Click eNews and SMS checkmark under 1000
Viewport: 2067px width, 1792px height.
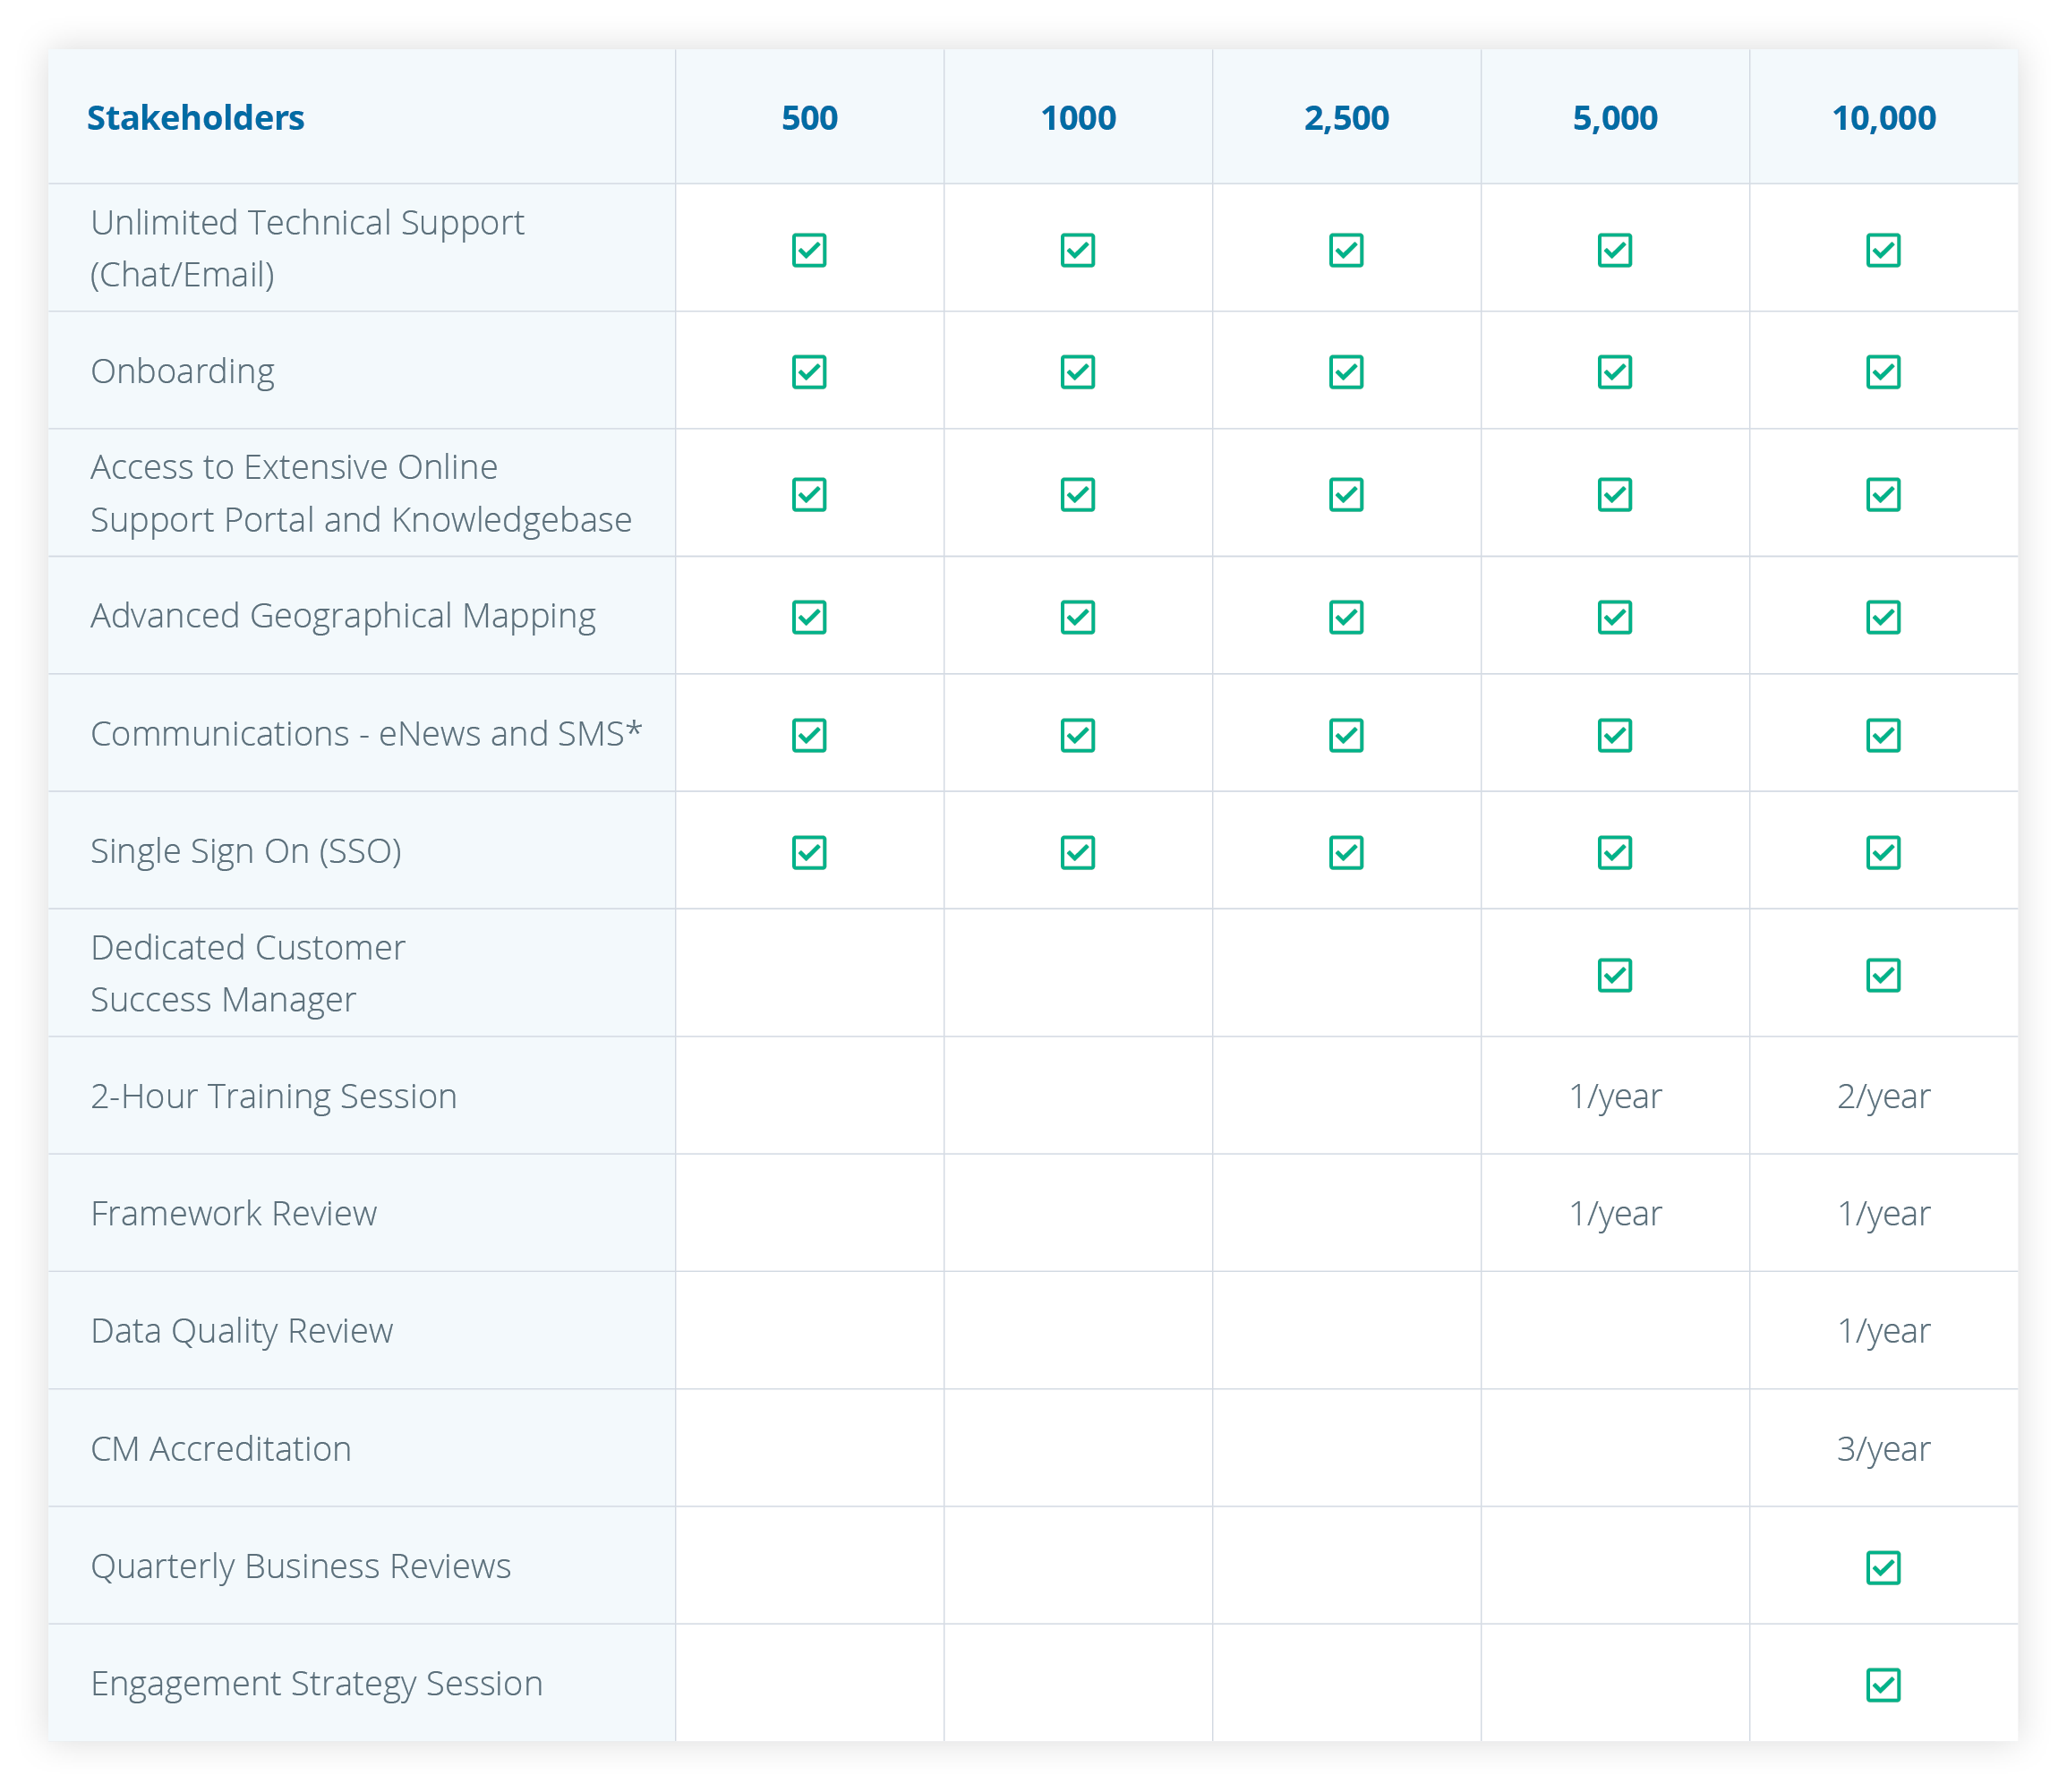tap(1077, 735)
